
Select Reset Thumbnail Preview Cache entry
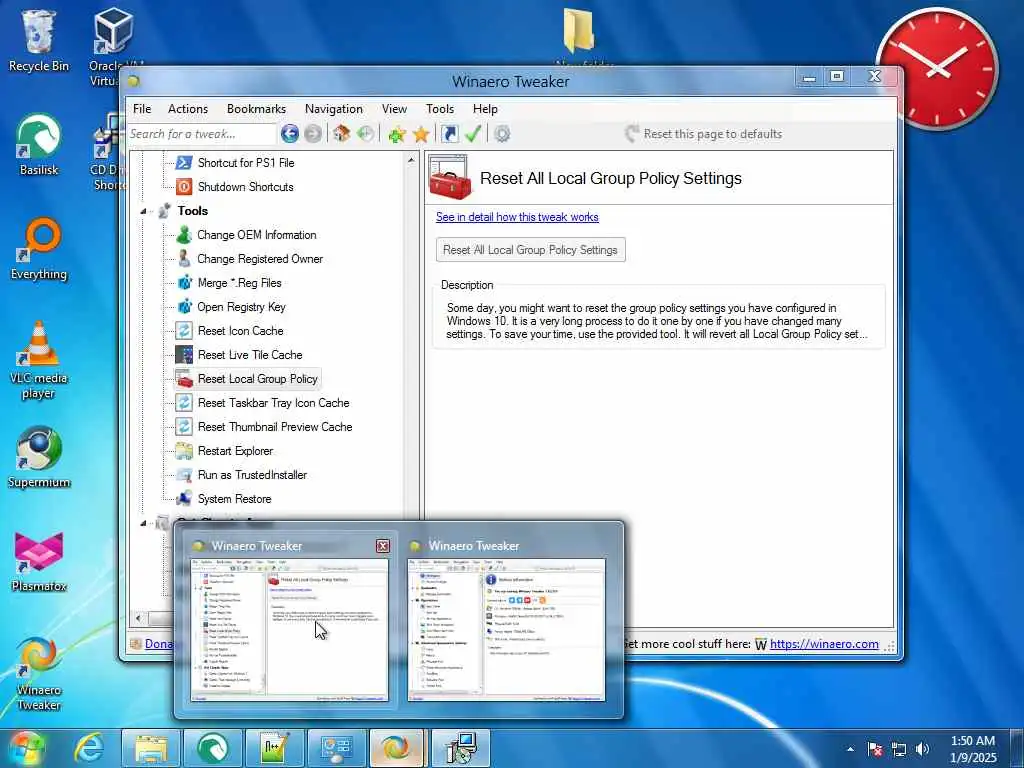pyautogui.click(x=274, y=426)
